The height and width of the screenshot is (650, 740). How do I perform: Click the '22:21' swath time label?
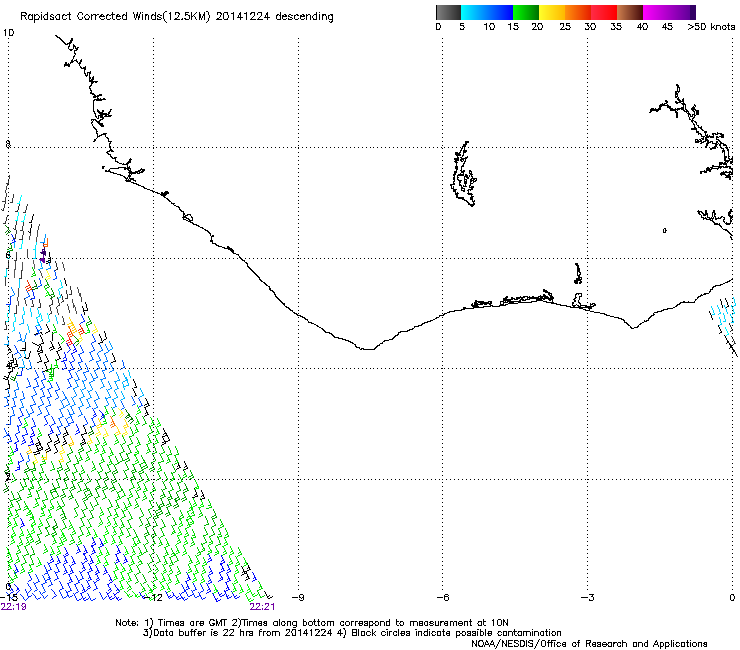point(262,607)
